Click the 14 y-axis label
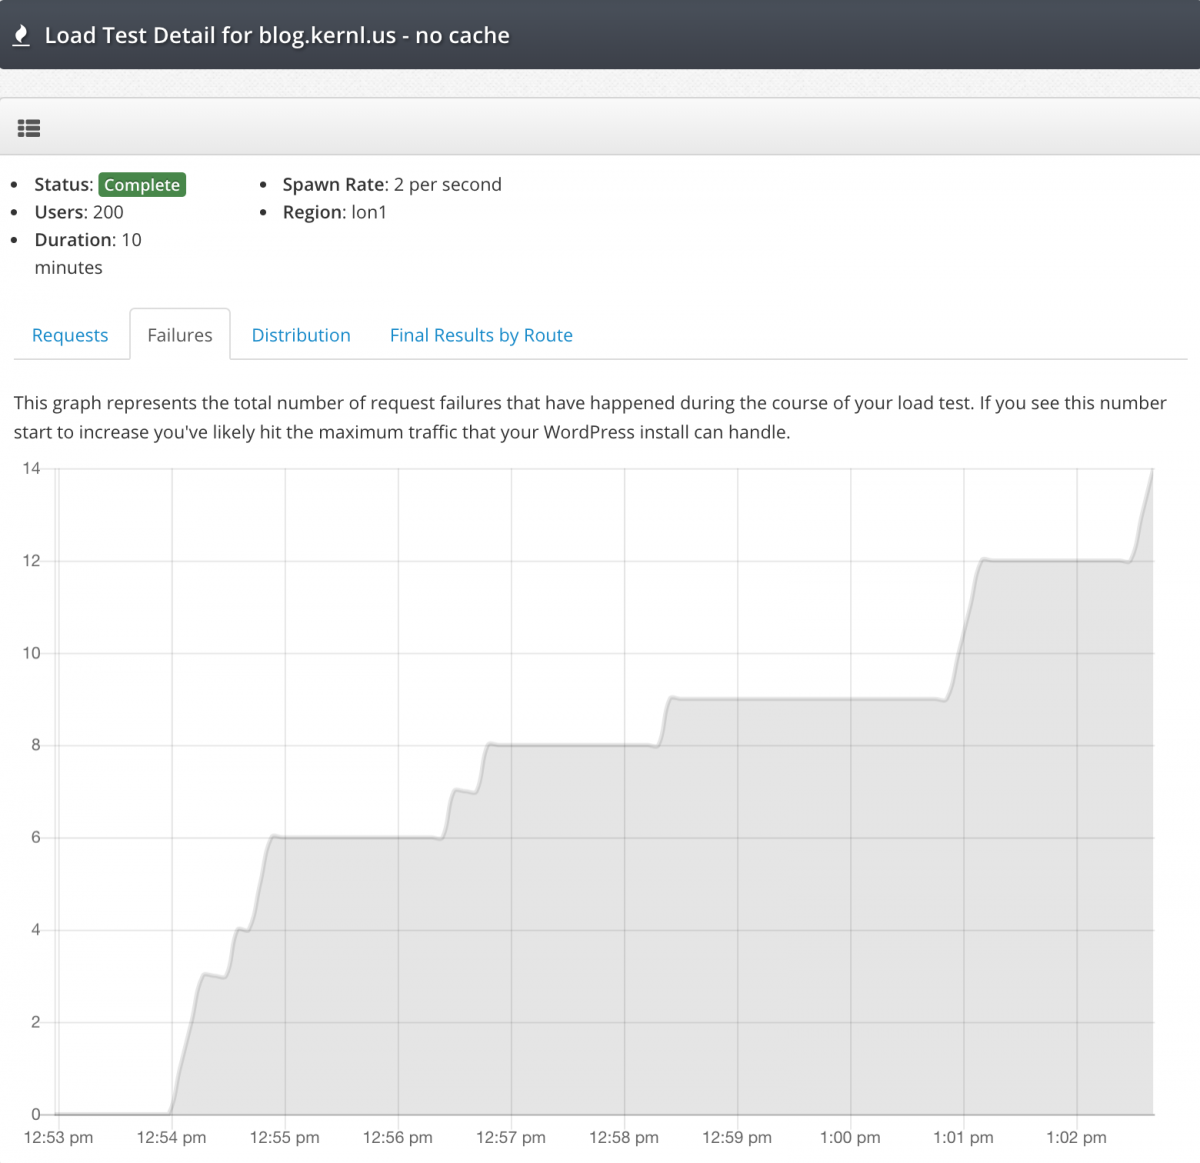This screenshot has width=1200, height=1163. click(32, 468)
